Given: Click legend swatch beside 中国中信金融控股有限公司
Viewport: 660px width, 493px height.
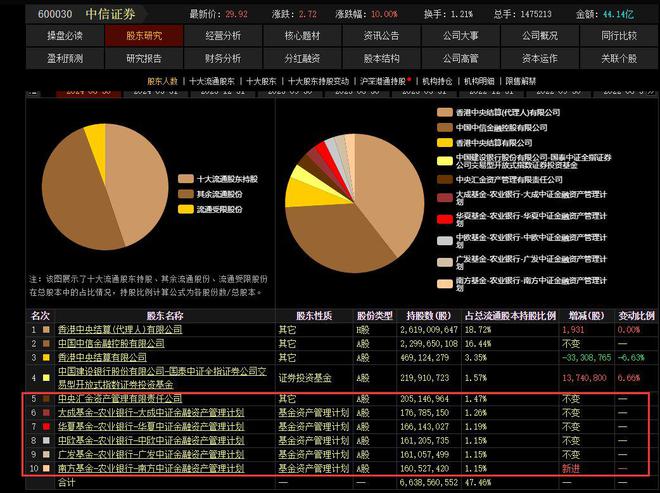Looking at the screenshot, I should [x=444, y=128].
